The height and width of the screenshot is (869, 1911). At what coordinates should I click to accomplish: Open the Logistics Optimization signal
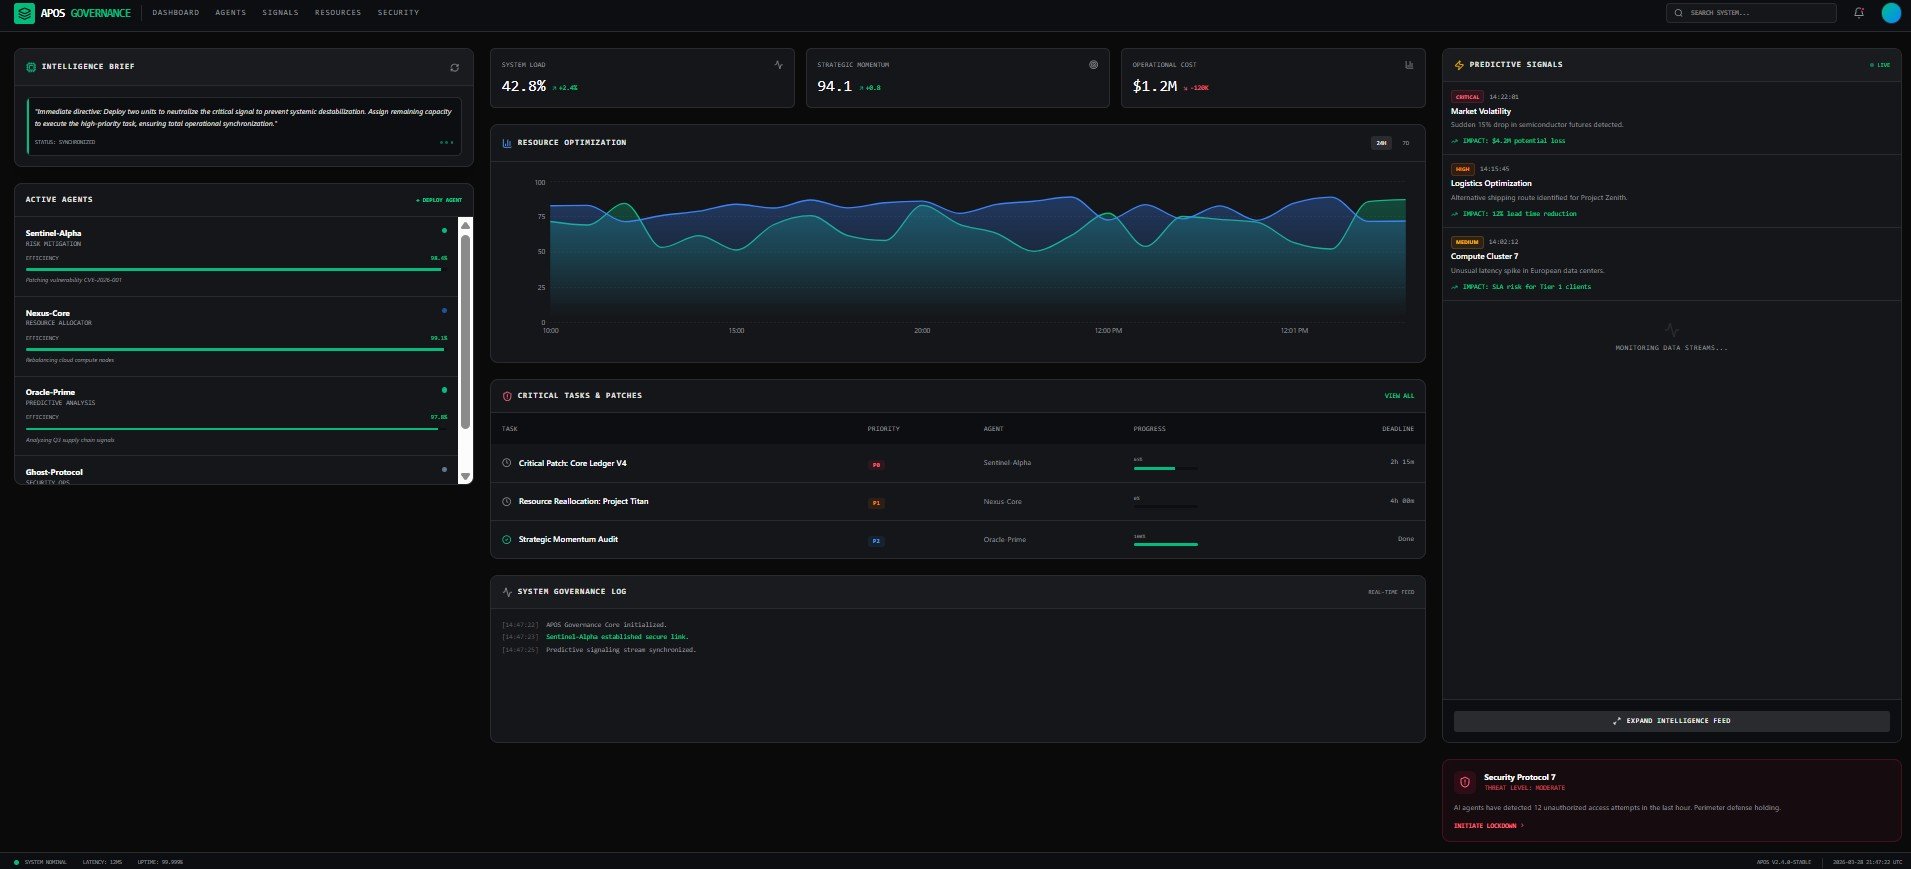1671,191
